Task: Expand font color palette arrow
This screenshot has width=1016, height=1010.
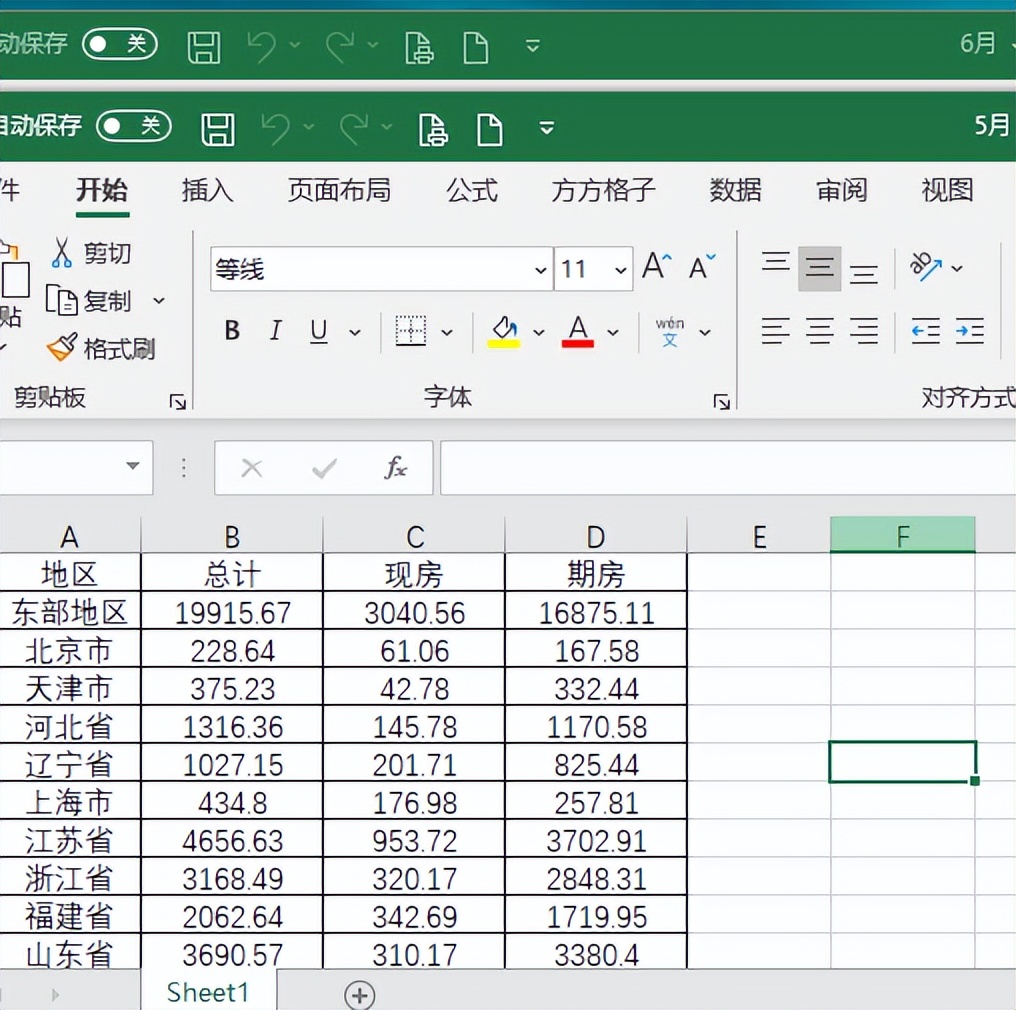Action: pos(612,332)
